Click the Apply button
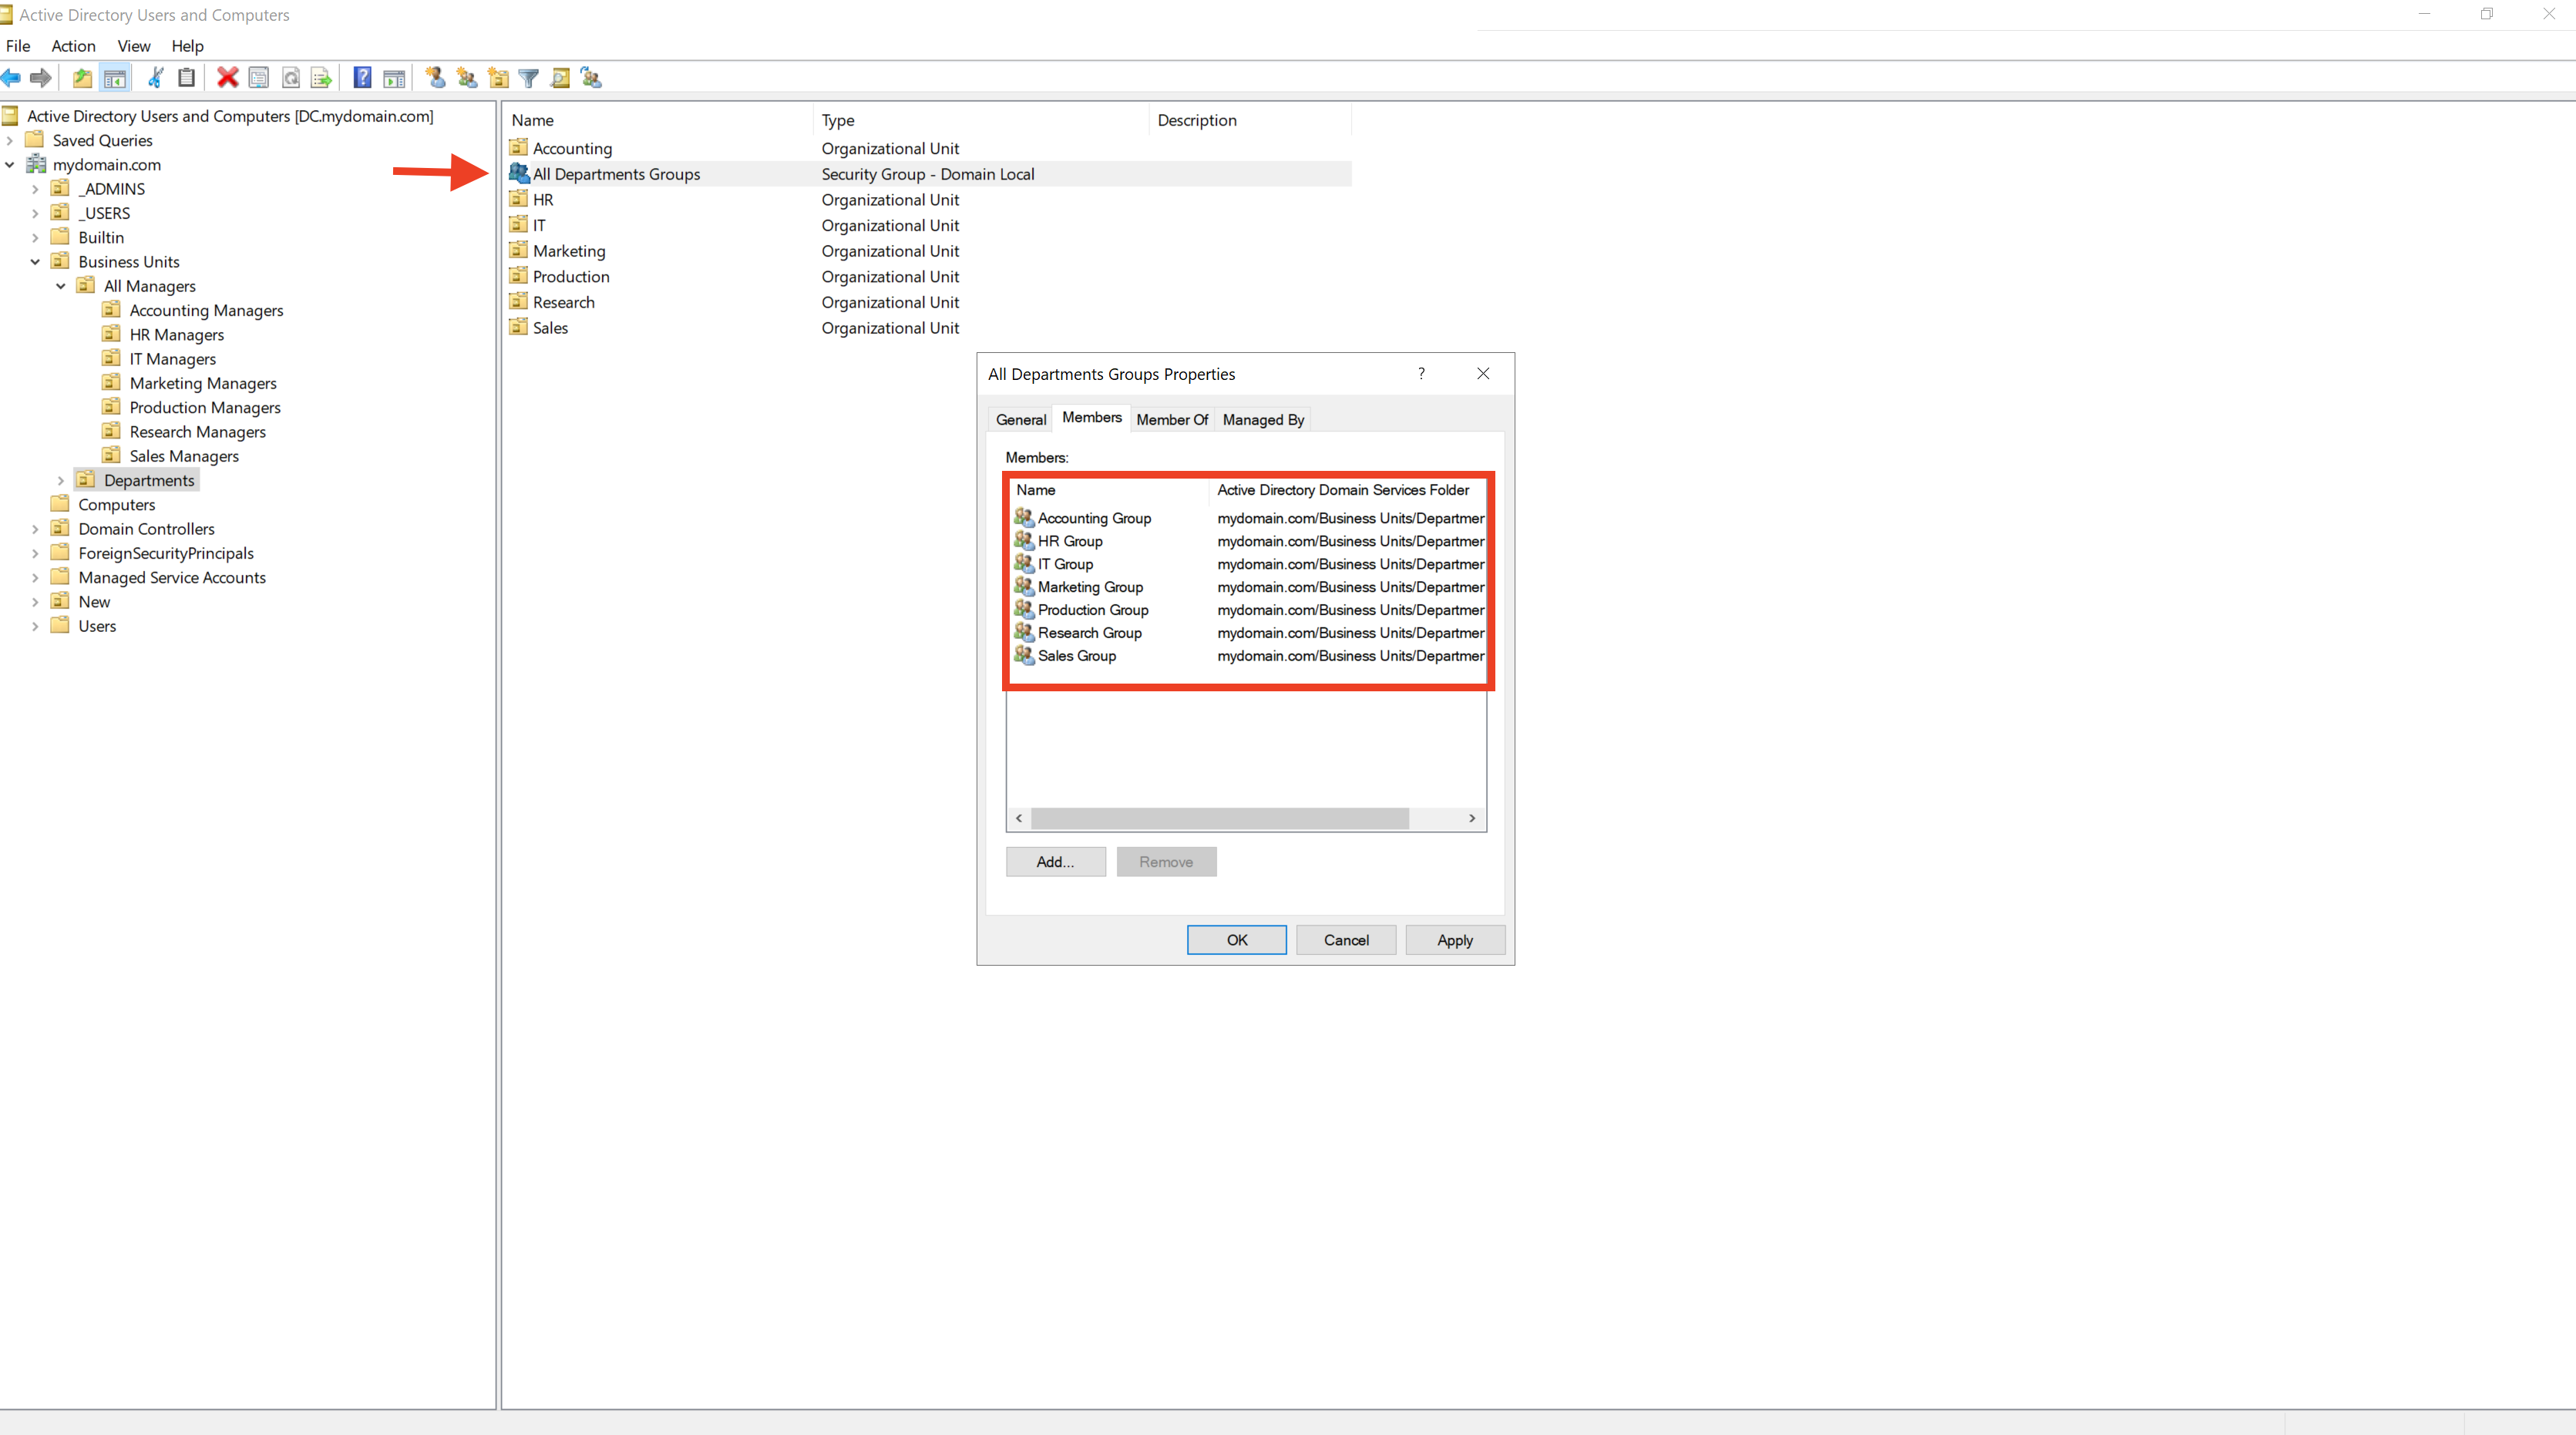 1454,940
